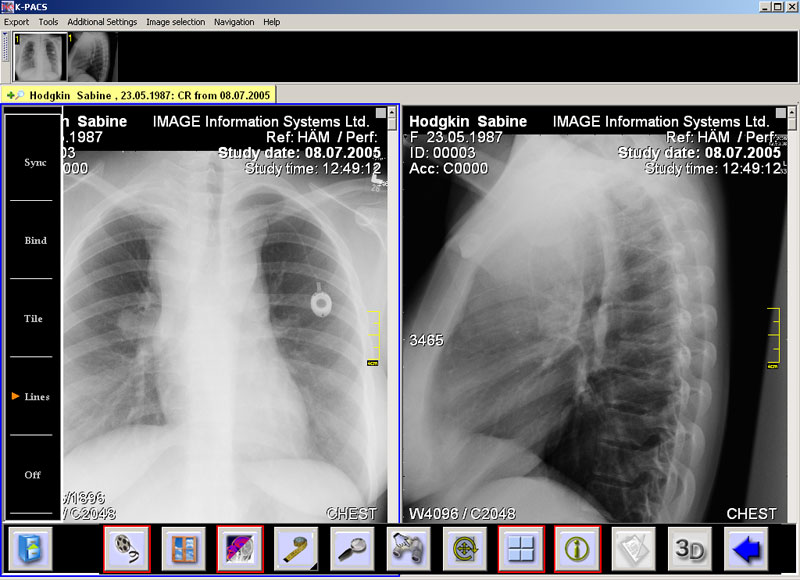Click the binoculars search icon
Image resolution: width=800 pixels, height=580 pixels.
pos(408,549)
